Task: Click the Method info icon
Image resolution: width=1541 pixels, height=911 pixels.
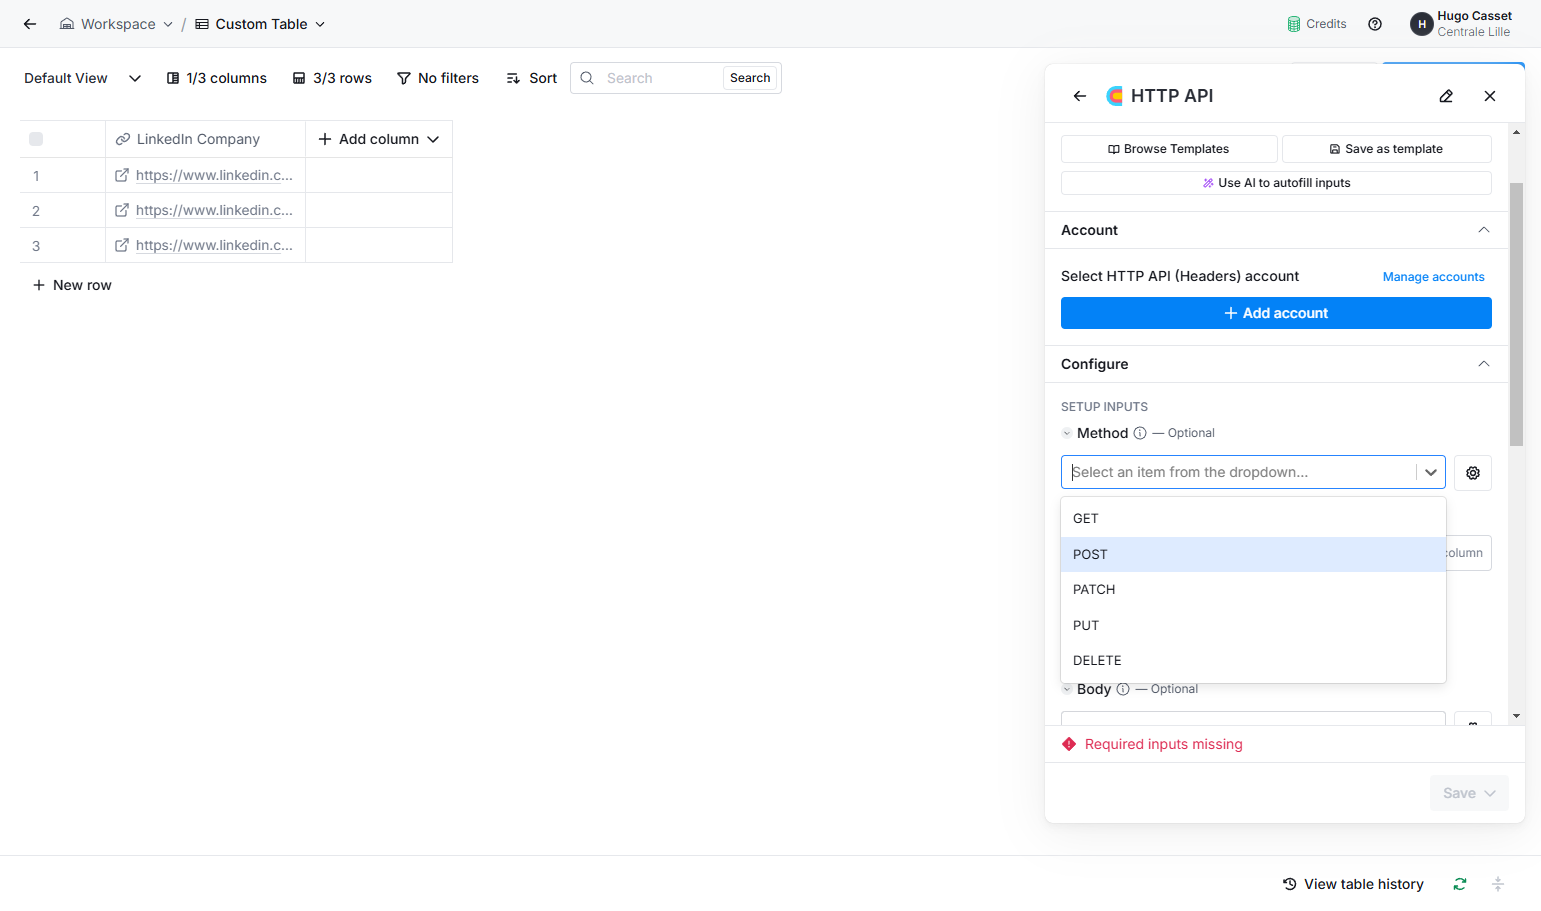Action: pyautogui.click(x=1140, y=433)
